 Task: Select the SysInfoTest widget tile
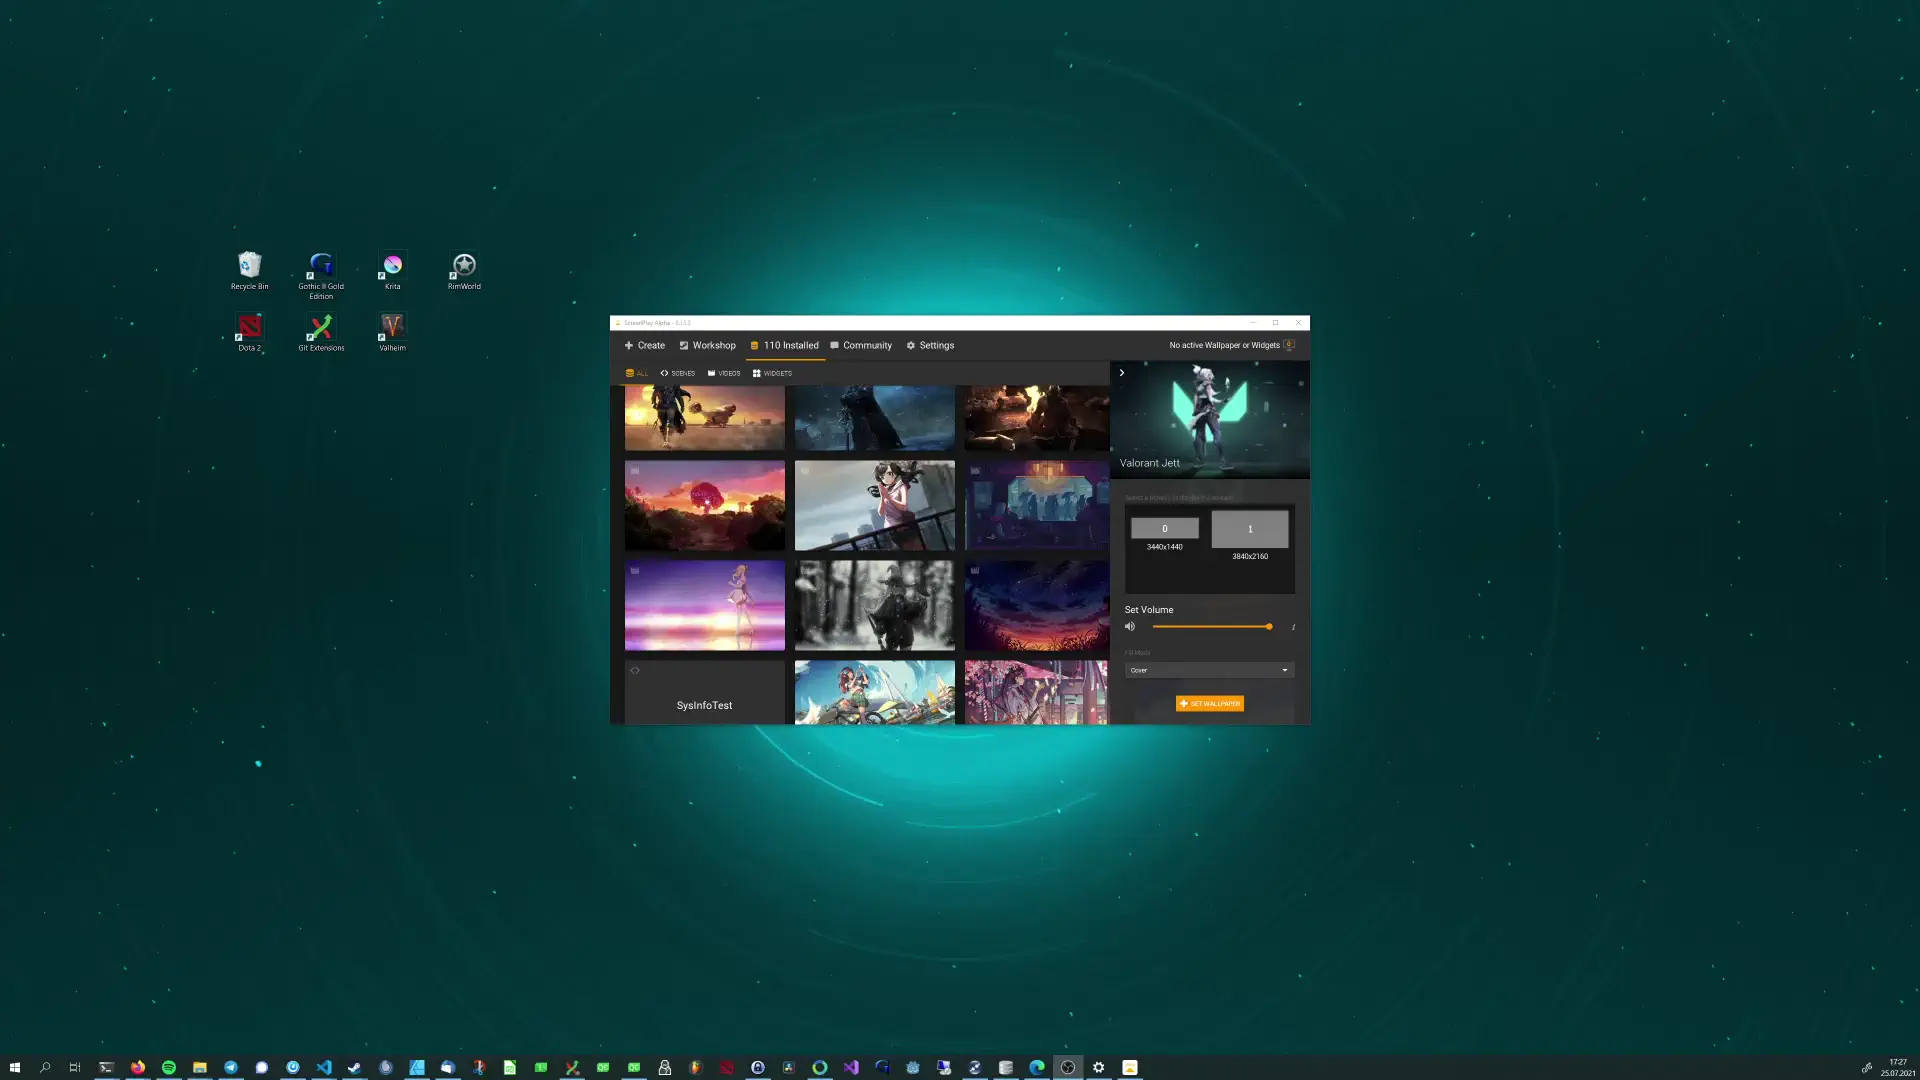(705, 692)
